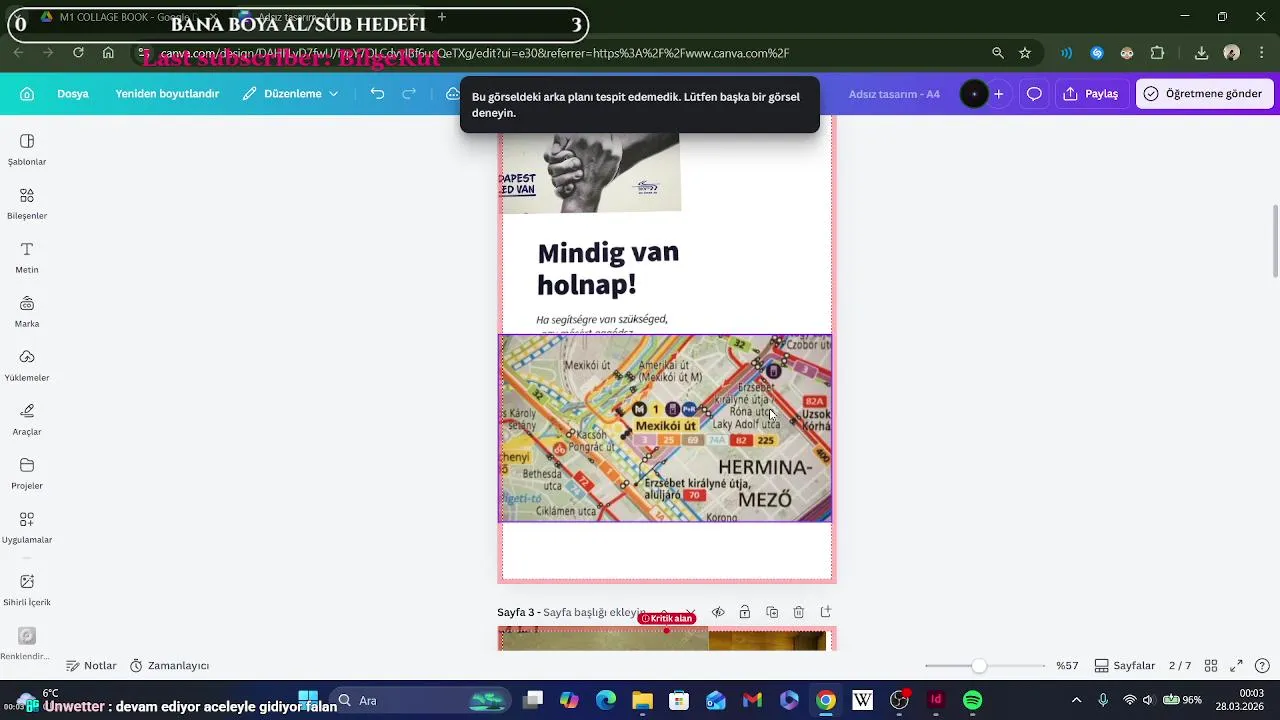
Task: Click the 2 / 7 page counter
Action: click(x=1180, y=666)
